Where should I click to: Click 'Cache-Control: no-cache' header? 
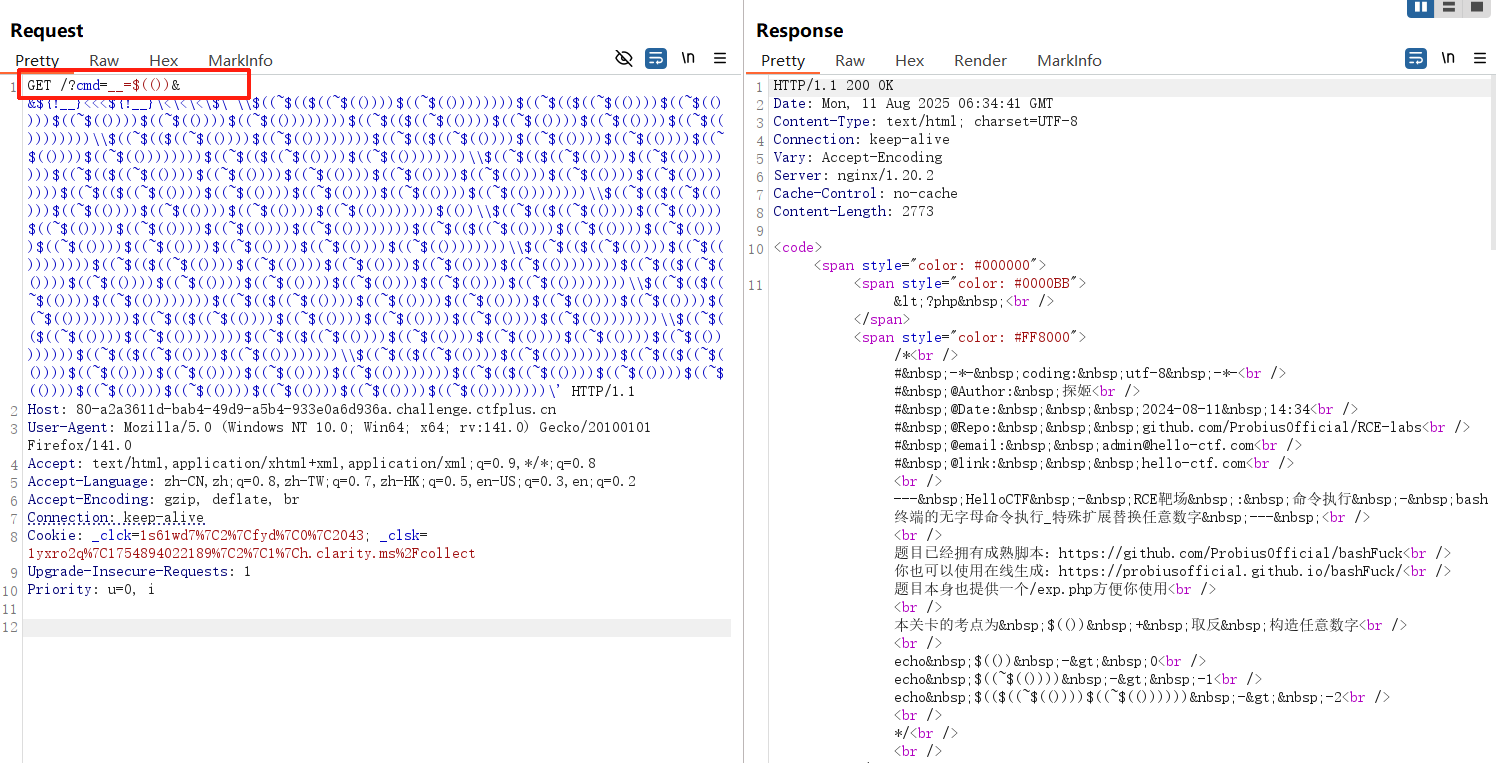coord(865,194)
